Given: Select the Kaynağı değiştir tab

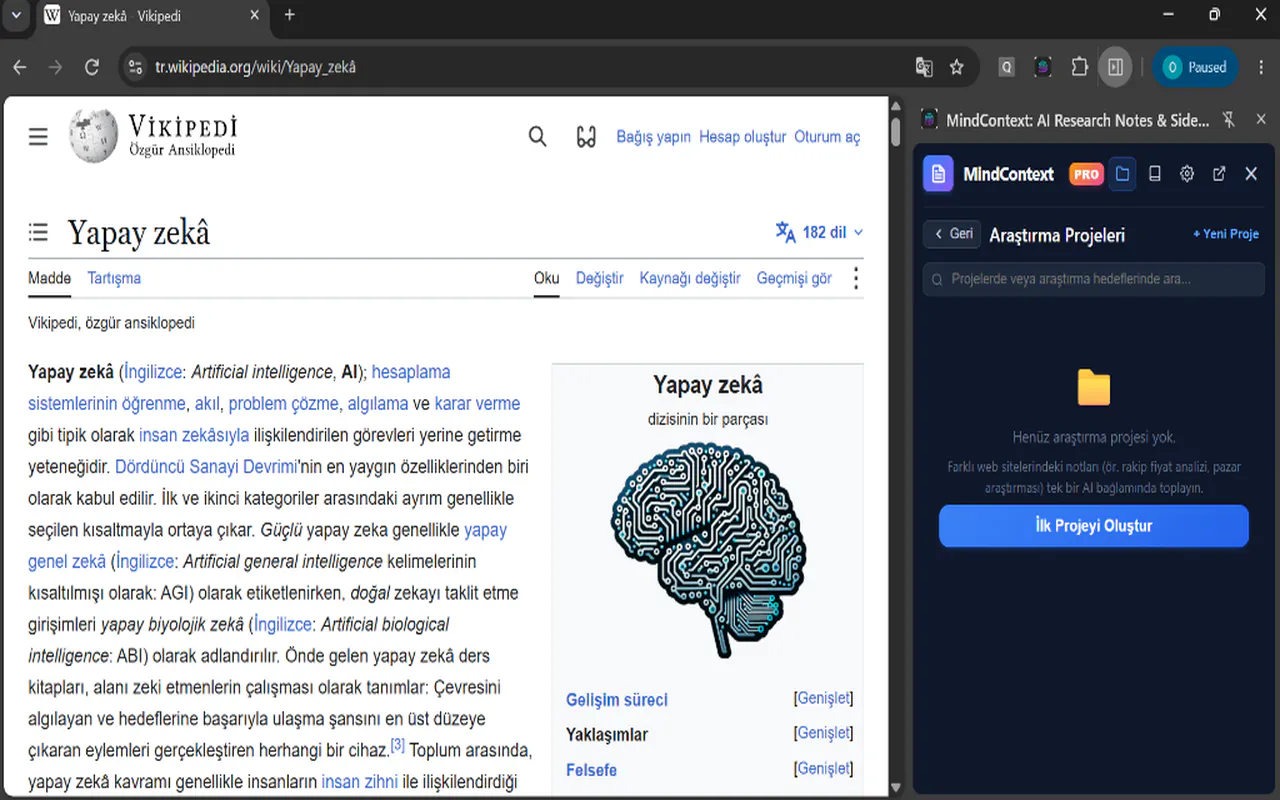Looking at the screenshot, I should pos(690,278).
